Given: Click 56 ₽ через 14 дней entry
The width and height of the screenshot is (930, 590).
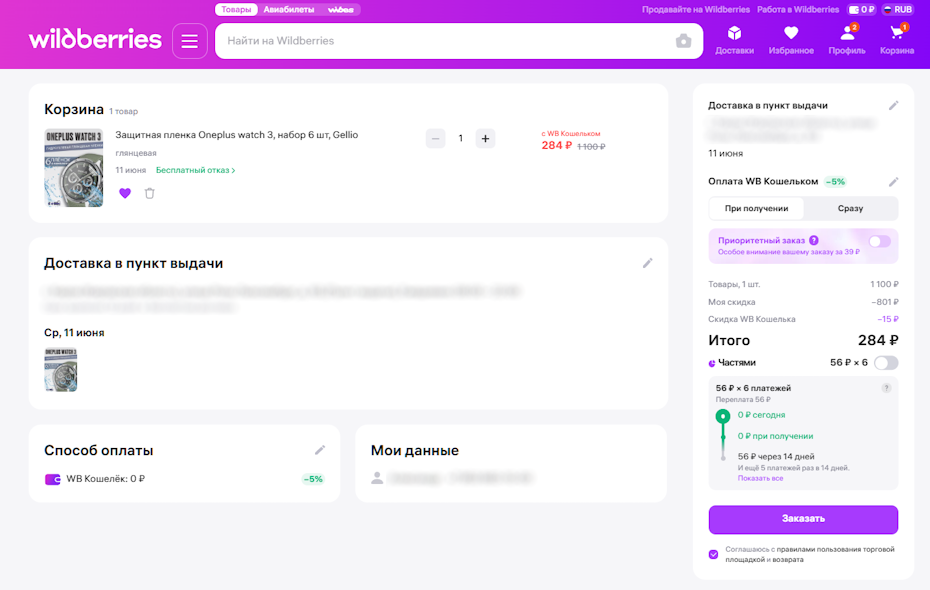Looking at the screenshot, I should coord(776,457).
